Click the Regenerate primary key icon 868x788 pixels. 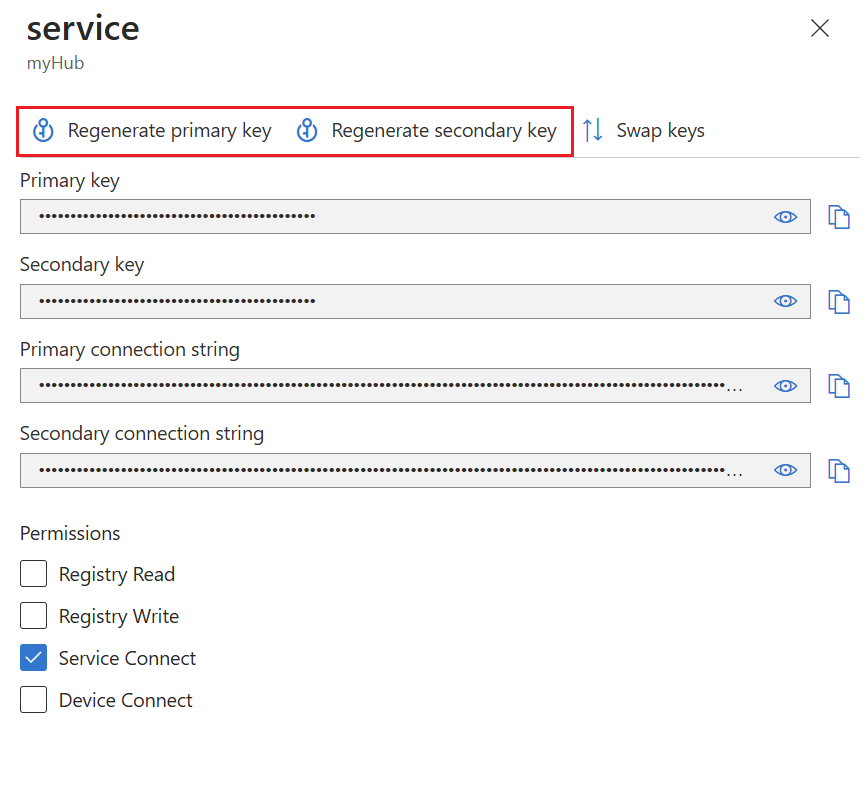tap(43, 131)
